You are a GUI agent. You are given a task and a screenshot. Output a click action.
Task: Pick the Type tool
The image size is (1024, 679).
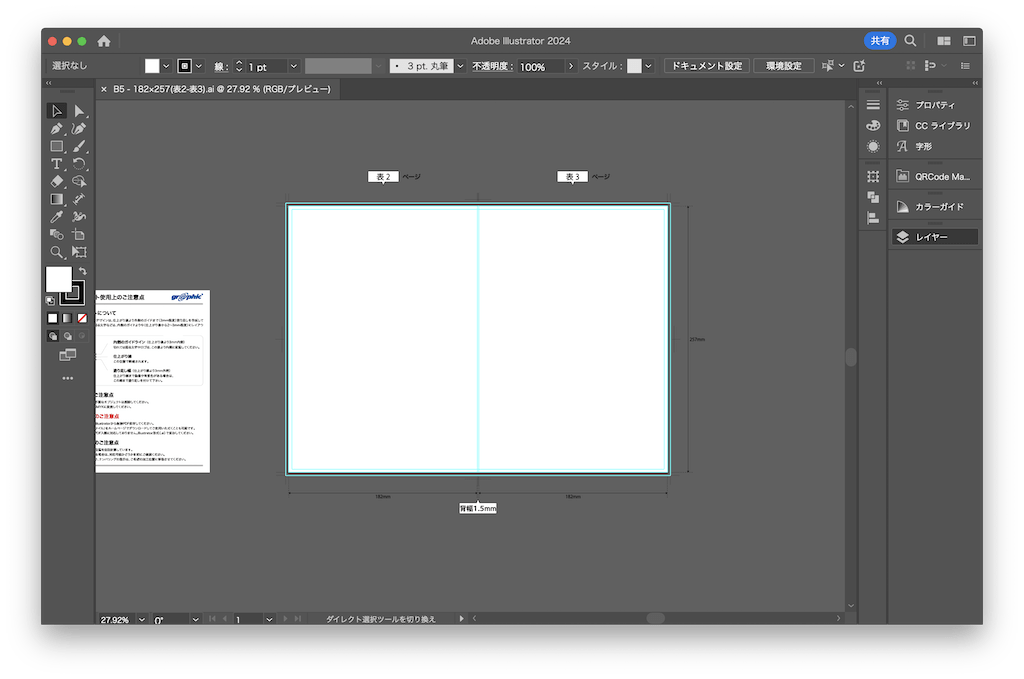pos(58,164)
